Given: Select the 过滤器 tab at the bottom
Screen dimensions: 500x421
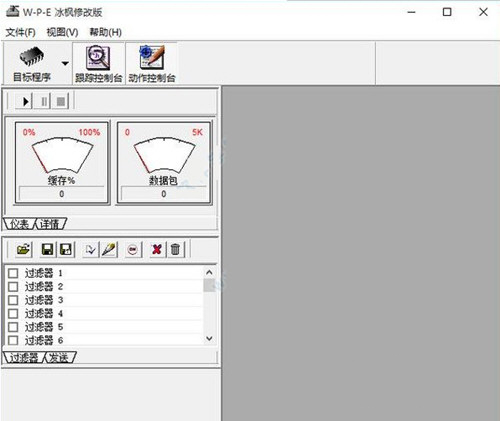Looking at the screenshot, I should pyautogui.click(x=23, y=358).
